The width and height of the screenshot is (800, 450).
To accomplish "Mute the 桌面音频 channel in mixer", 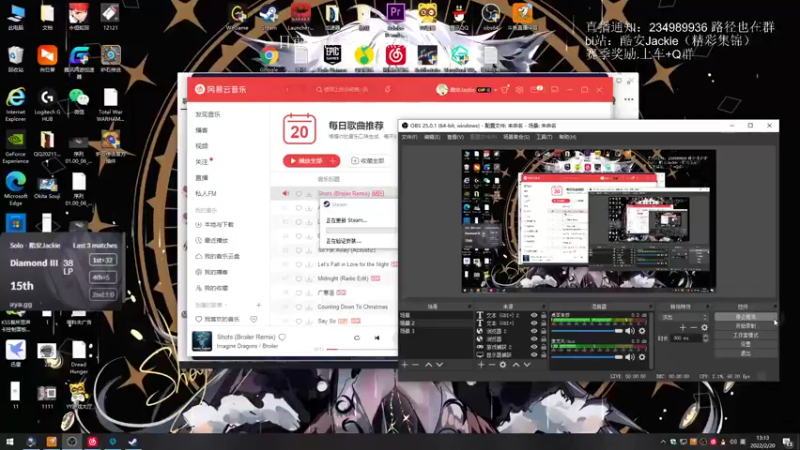I will coord(630,331).
